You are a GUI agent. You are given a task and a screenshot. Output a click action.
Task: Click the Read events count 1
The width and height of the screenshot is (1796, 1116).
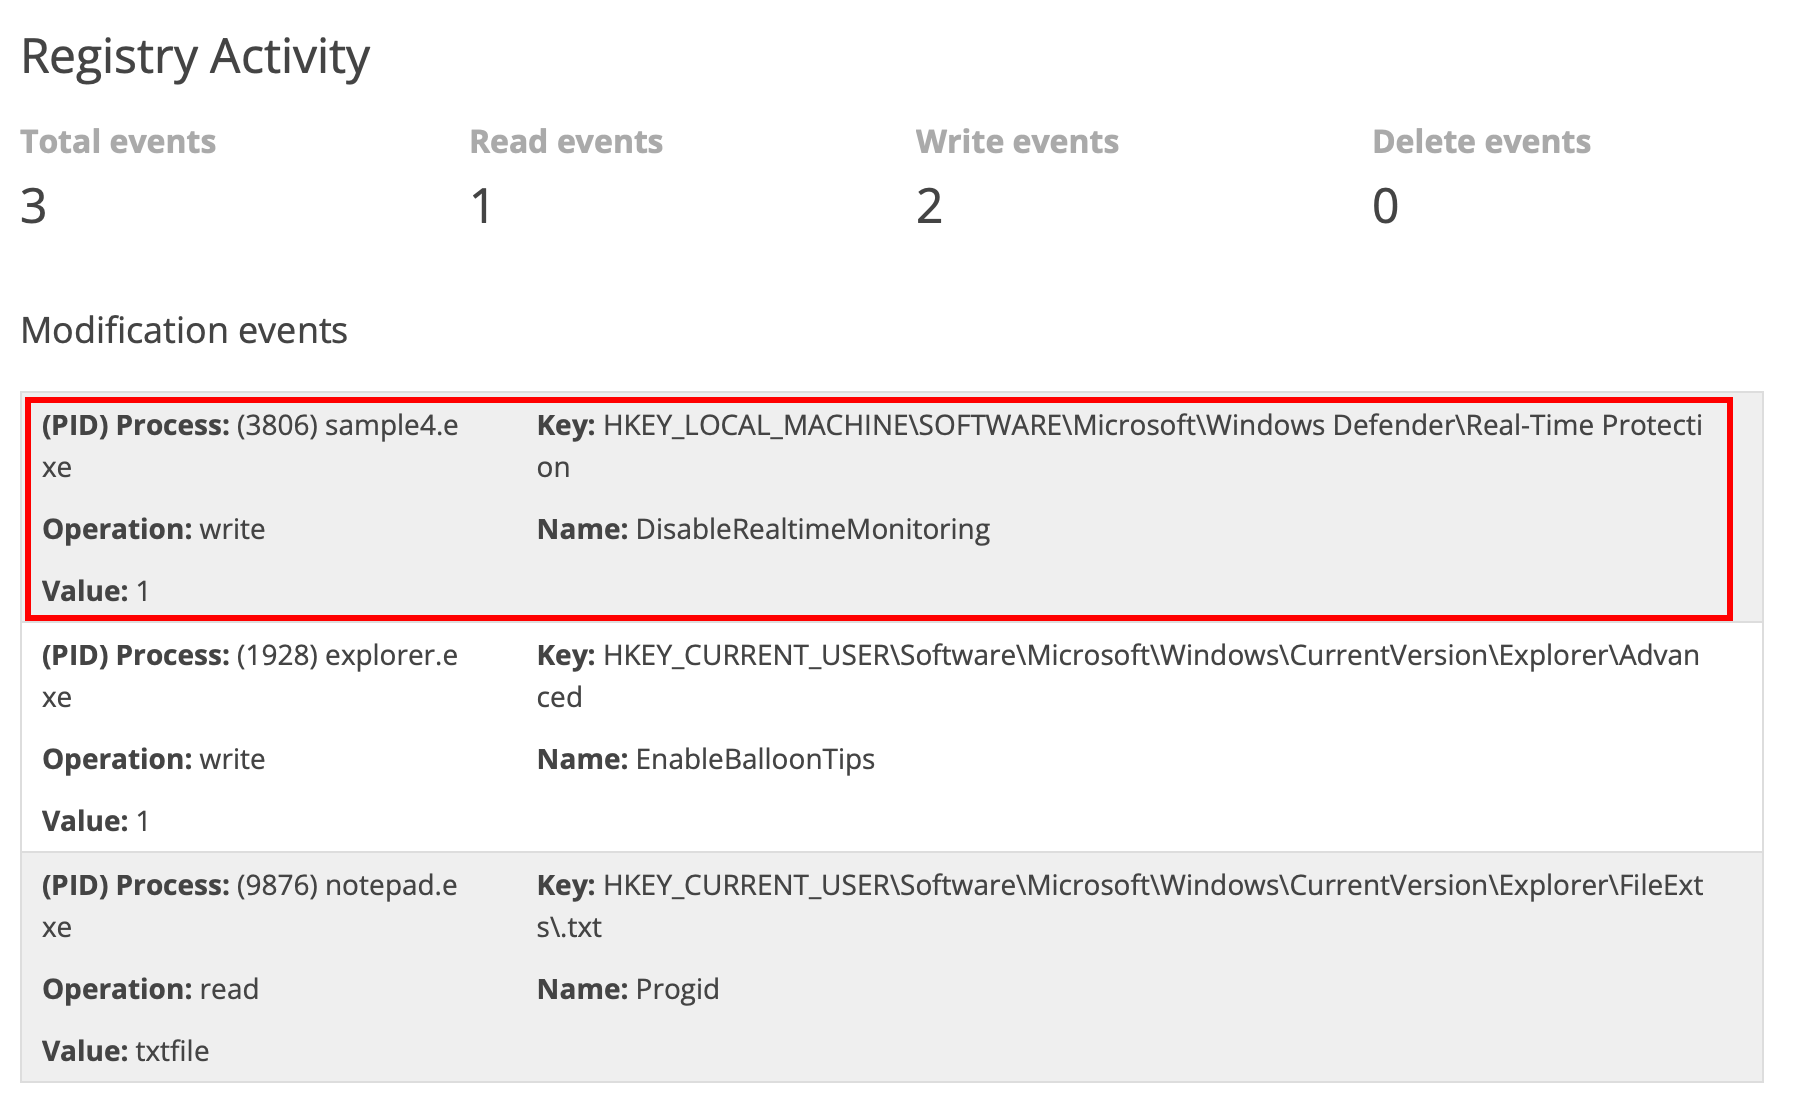482,206
